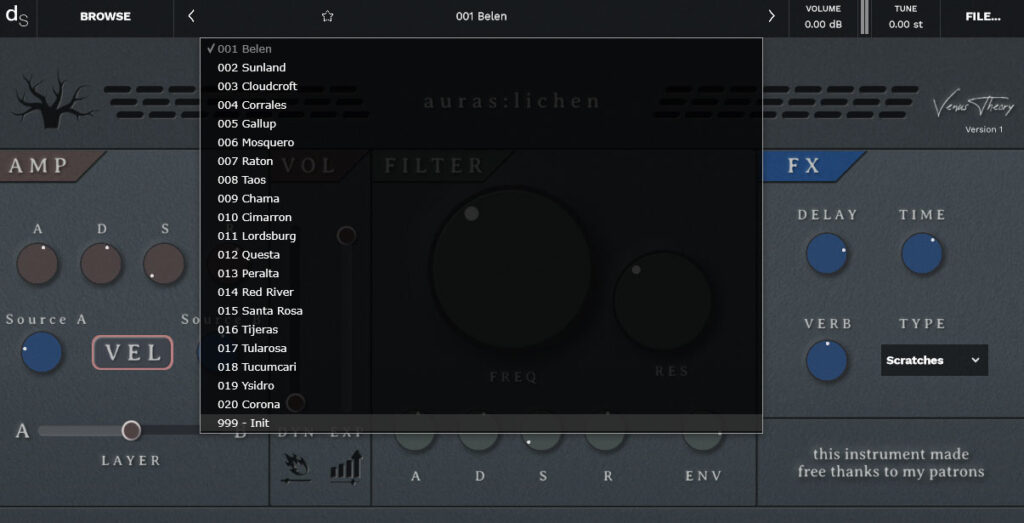Open the preset name dropdown 001 Belen
This screenshot has height=523, width=1024.
click(481, 16)
